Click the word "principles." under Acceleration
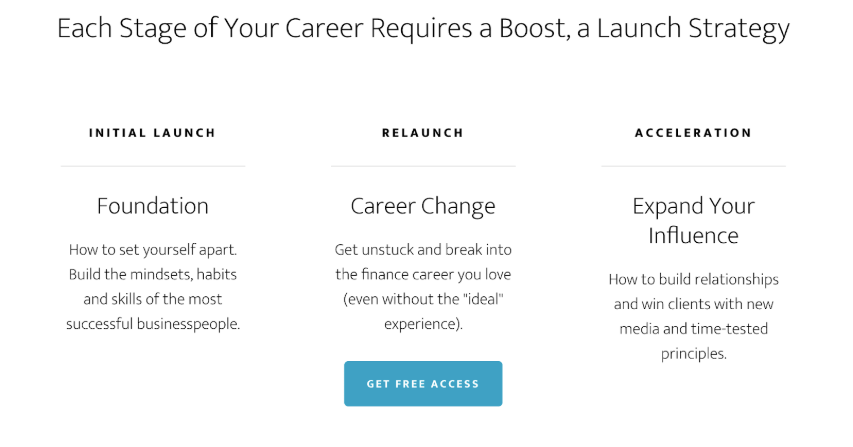 click(x=693, y=354)
